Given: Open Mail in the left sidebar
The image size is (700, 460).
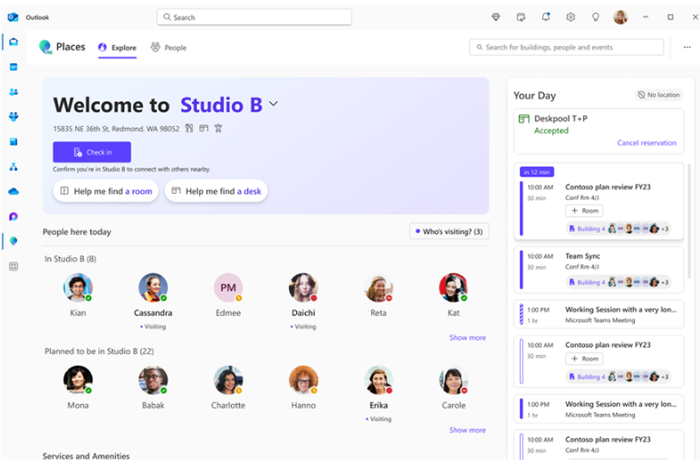Looking at the screenshot, I should point(13,42).
